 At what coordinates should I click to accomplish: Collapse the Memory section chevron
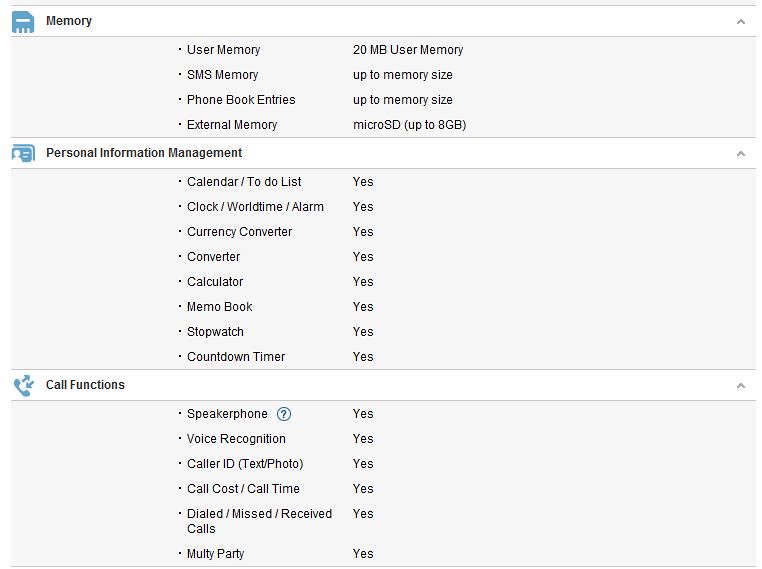coord(741,21)
